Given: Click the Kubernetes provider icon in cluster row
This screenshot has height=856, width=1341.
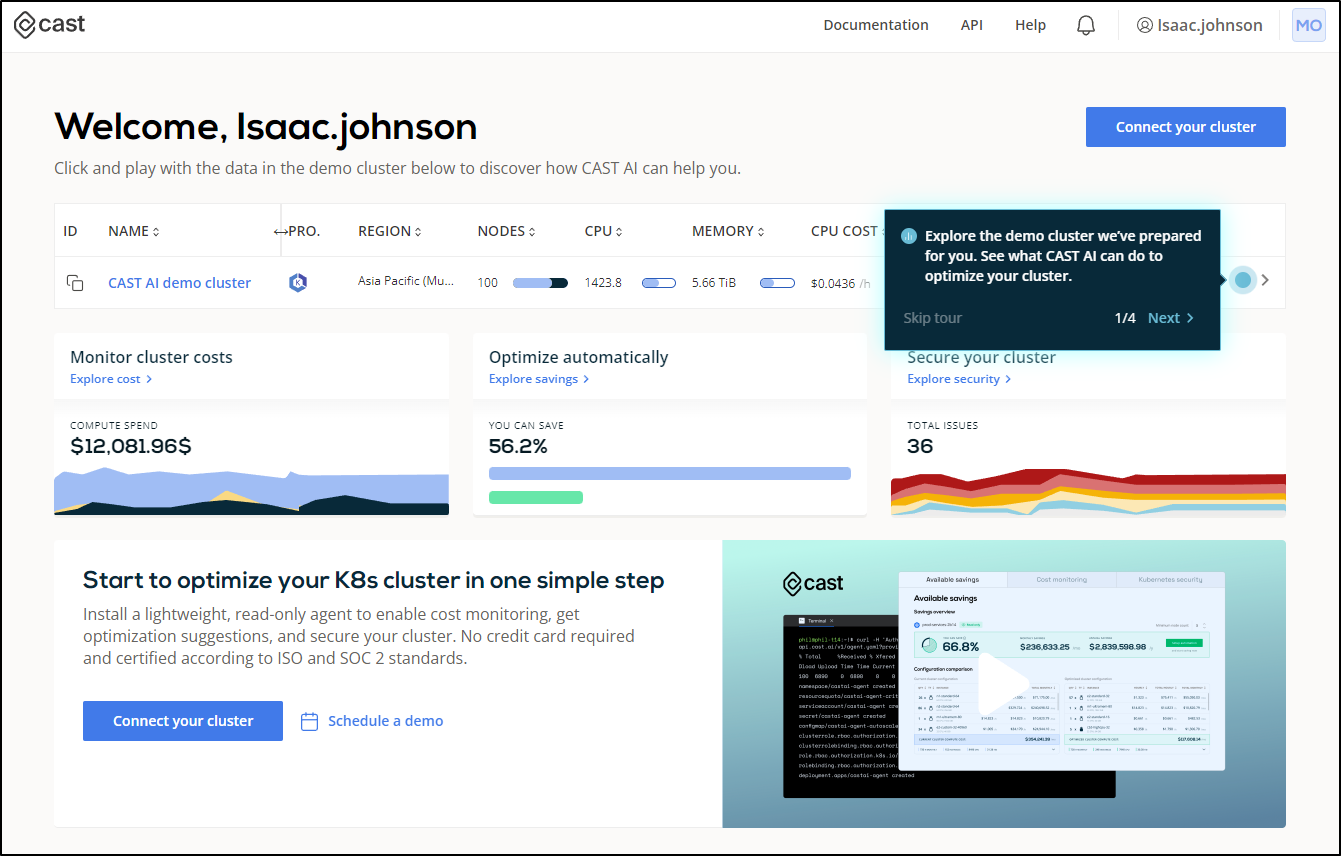Looking at the screenshot, I should pyautogui.click(x=298, y=283).
